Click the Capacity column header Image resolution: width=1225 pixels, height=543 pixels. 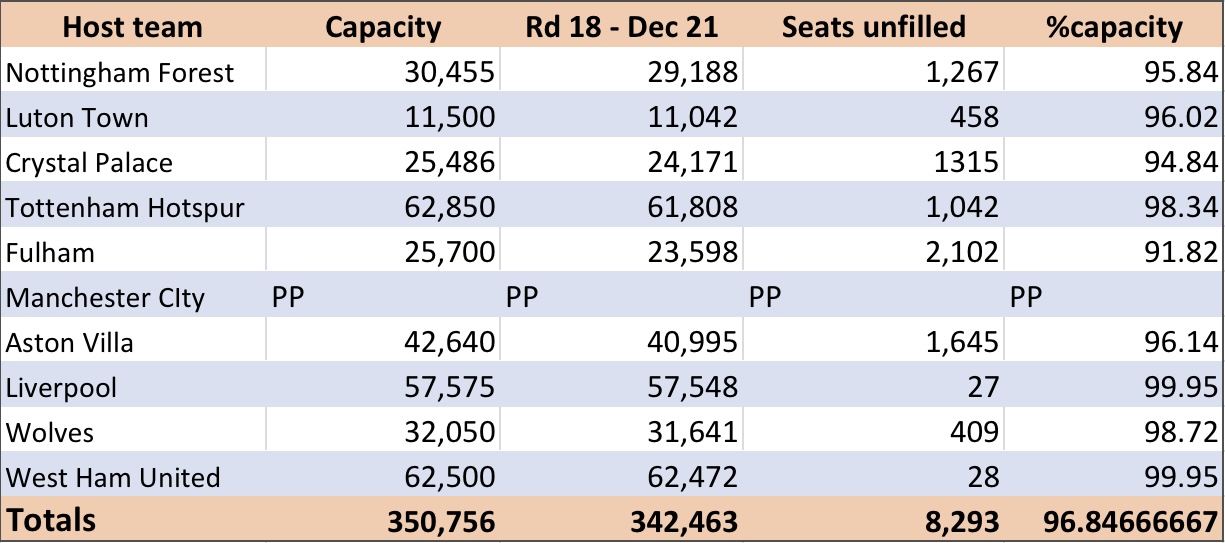click(x=383, y=26)
